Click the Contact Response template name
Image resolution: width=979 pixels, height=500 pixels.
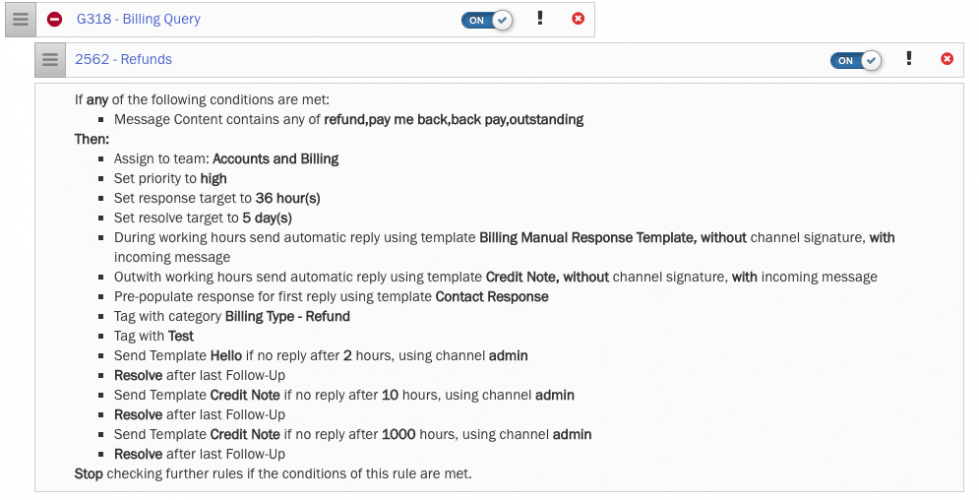[x=492, y=297]
